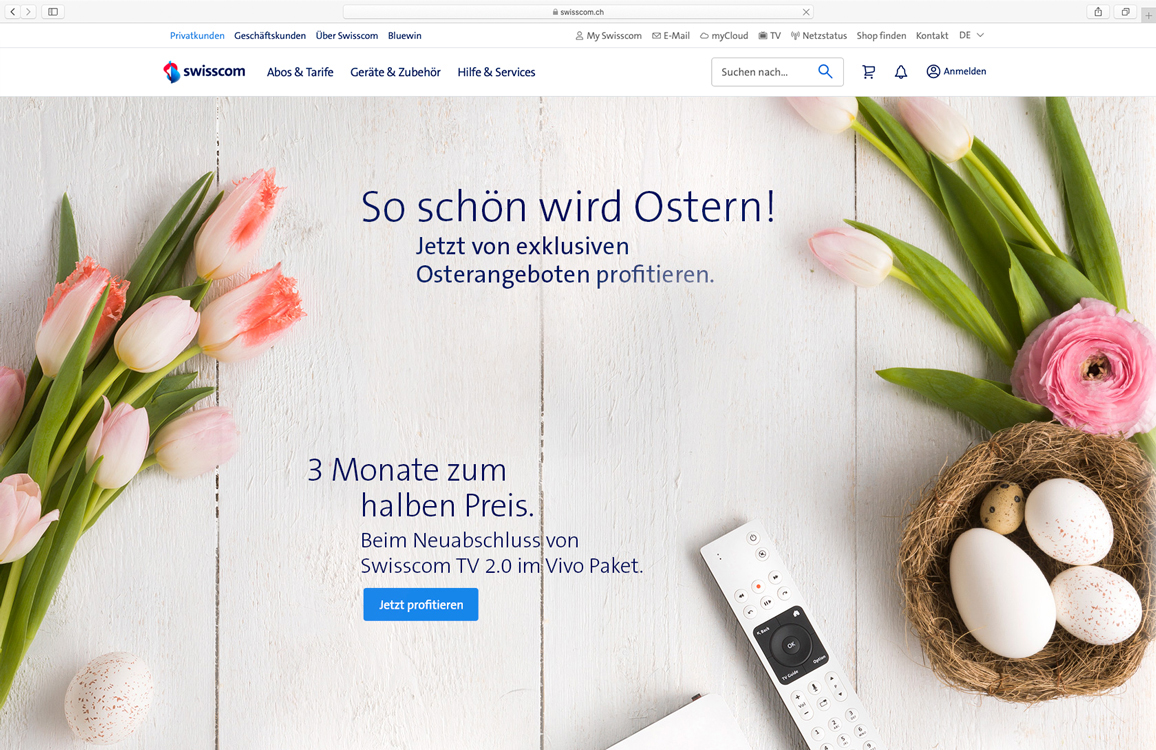Open TV from the top bar
This screenshot has height=750, width=1156.
tap(770, 35)
